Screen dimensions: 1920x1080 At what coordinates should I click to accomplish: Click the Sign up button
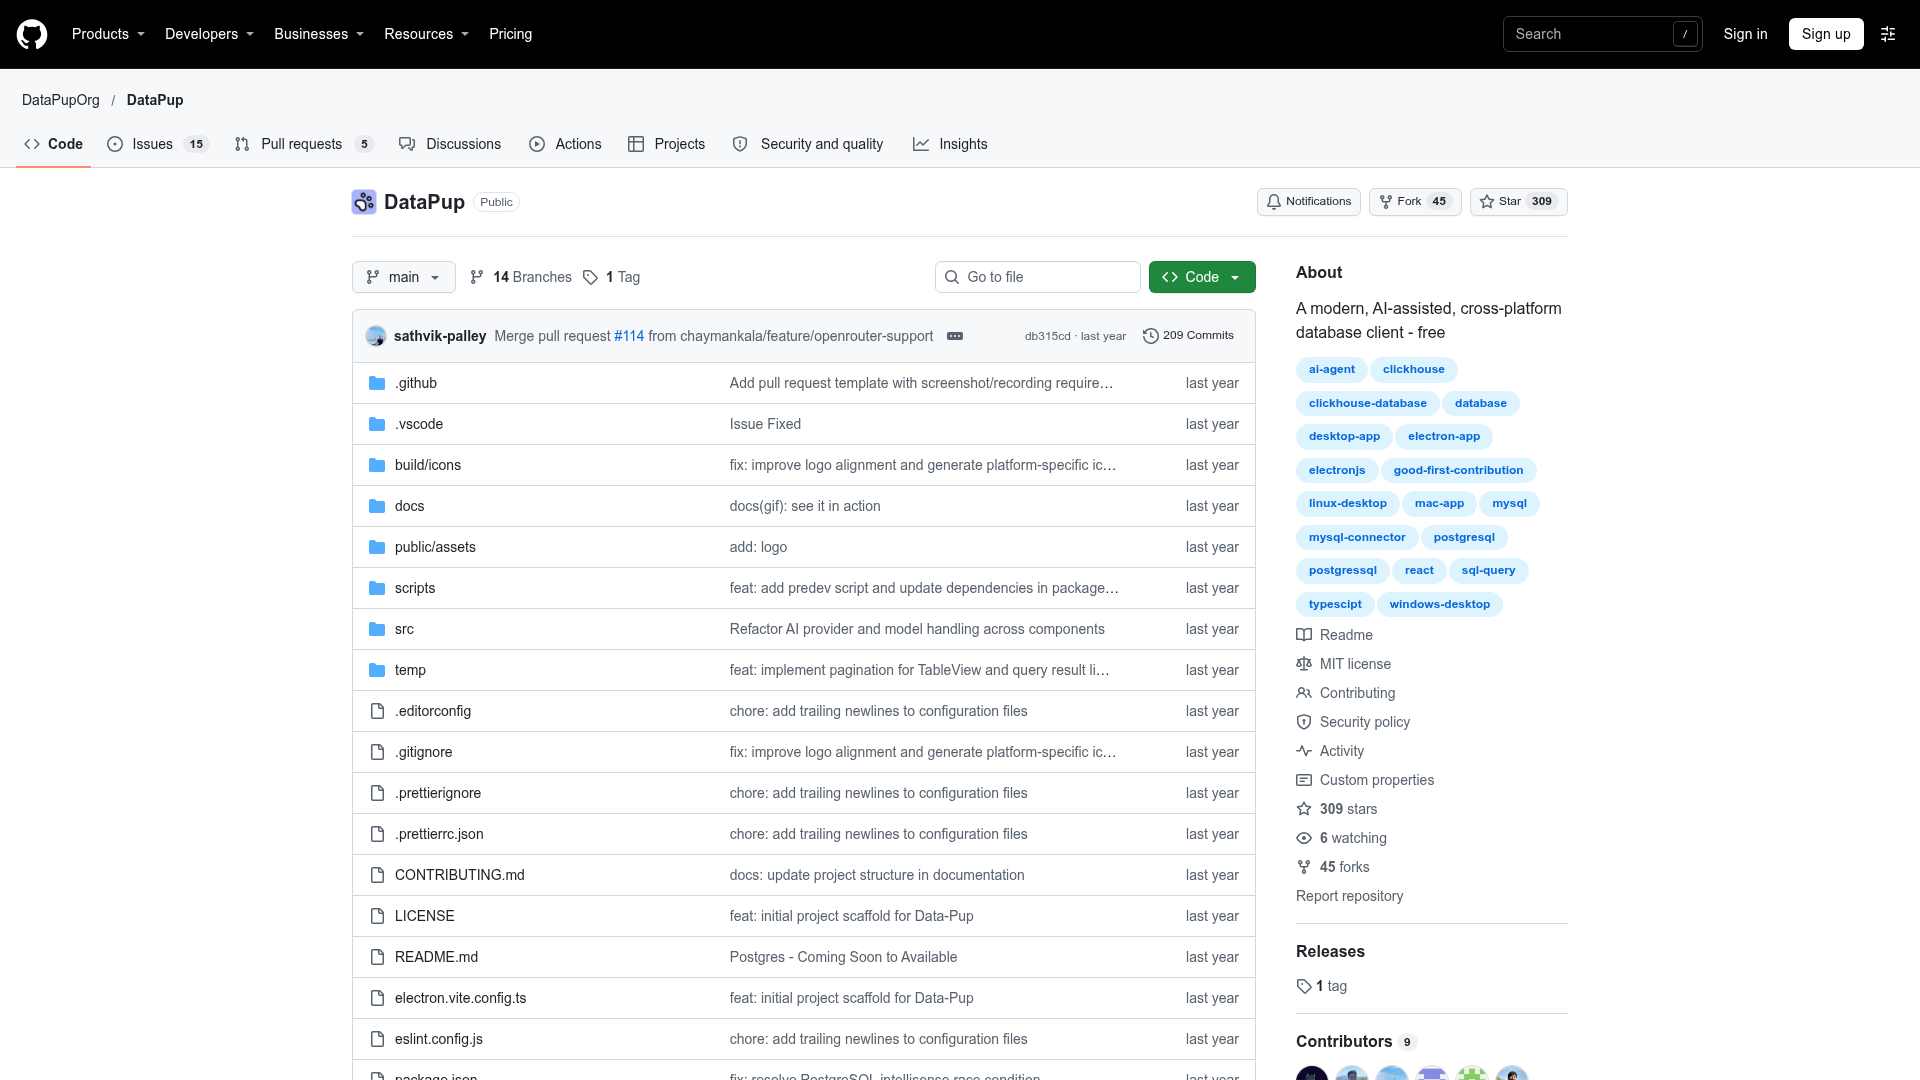click(x=1826, y=34)
